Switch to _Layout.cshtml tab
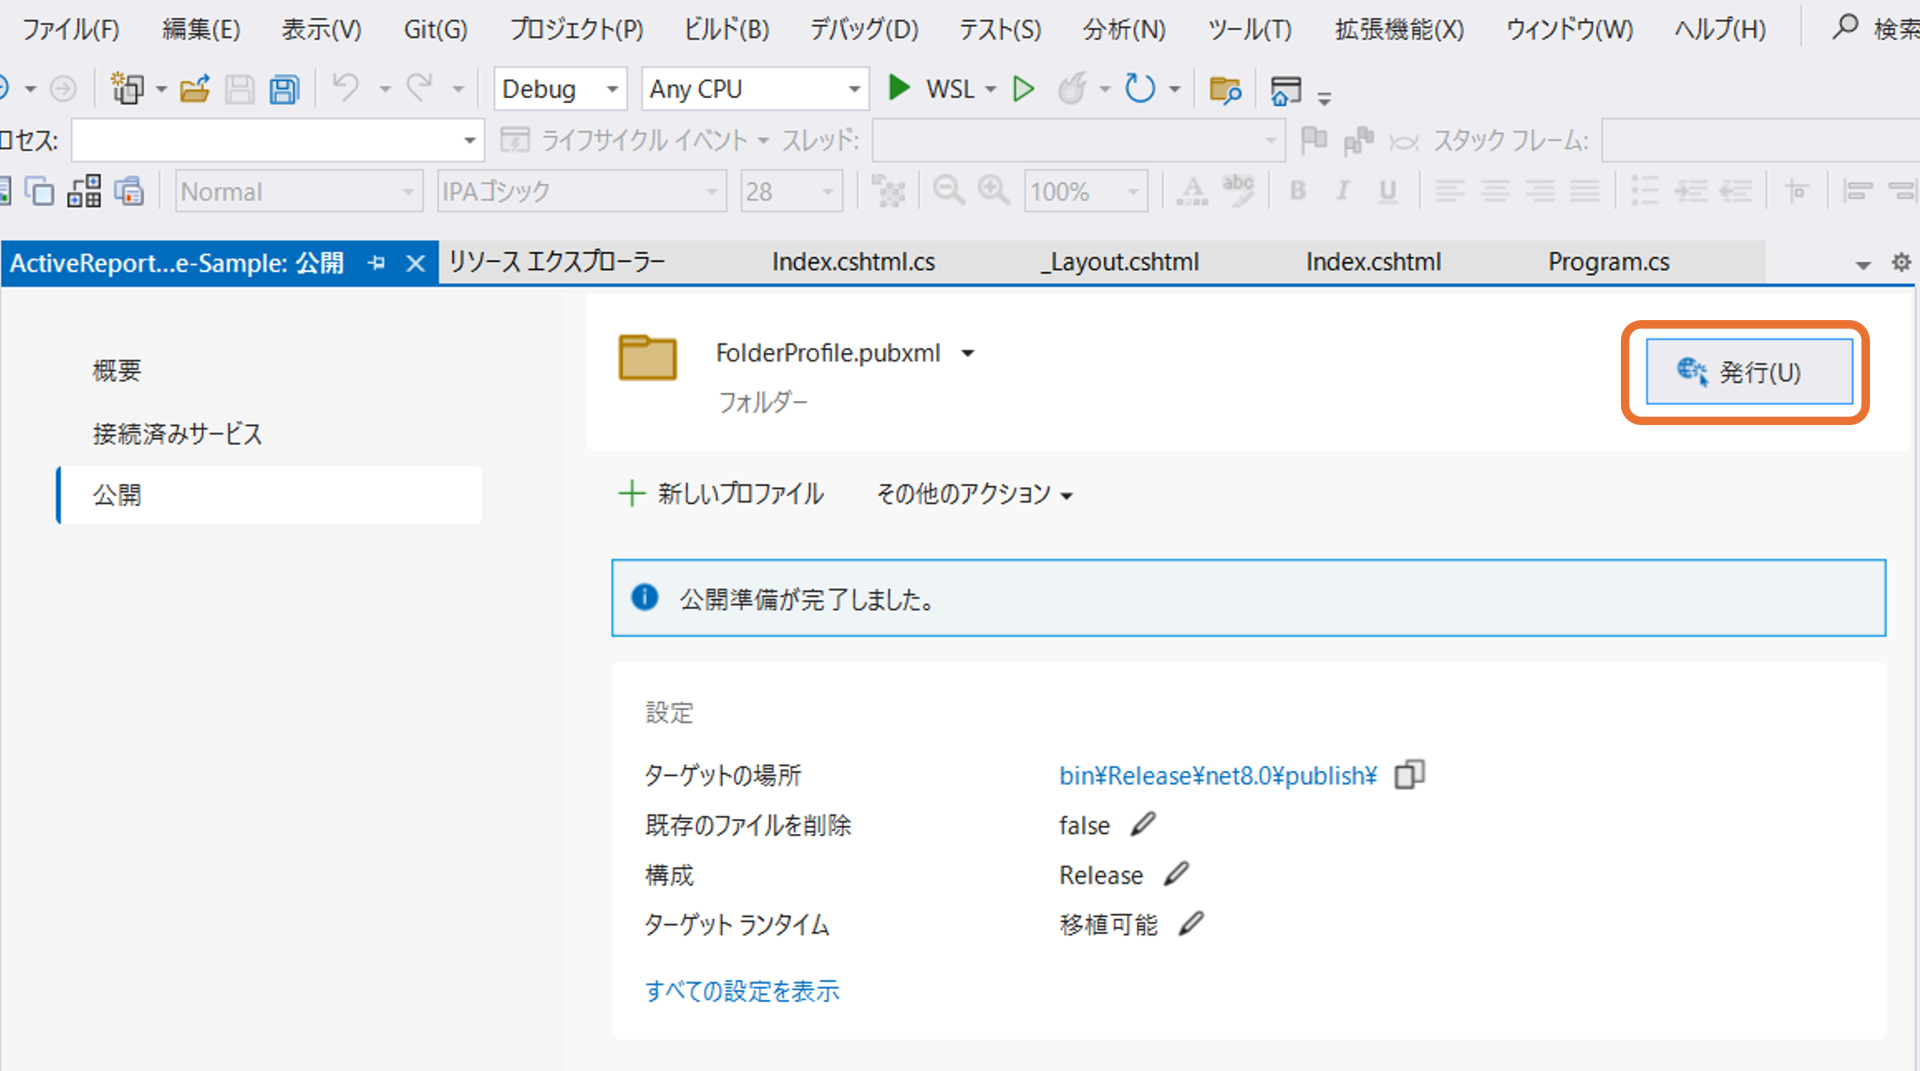The image size is (1920, 1071). [1120, 262]
